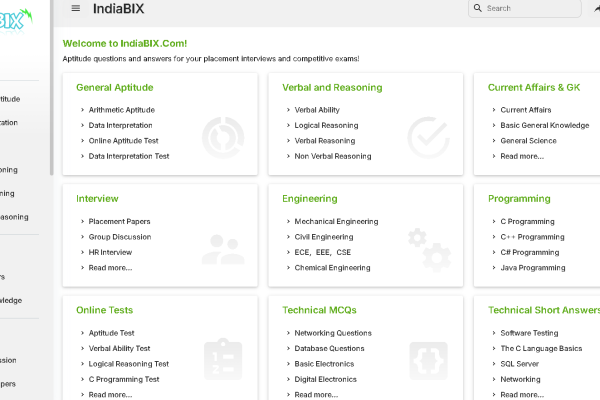Open Verbal Ability link

[317, 110]
